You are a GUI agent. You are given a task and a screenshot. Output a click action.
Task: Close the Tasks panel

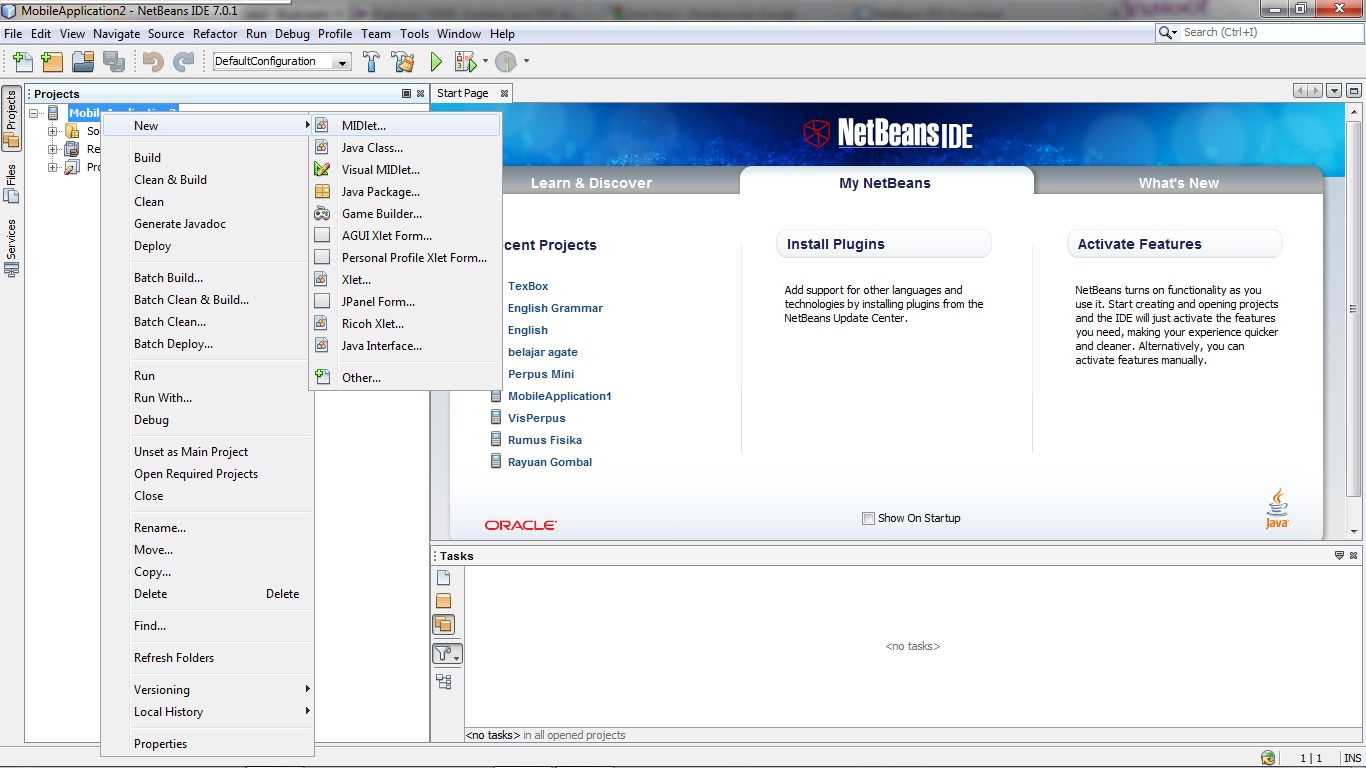coord(1354,555)
